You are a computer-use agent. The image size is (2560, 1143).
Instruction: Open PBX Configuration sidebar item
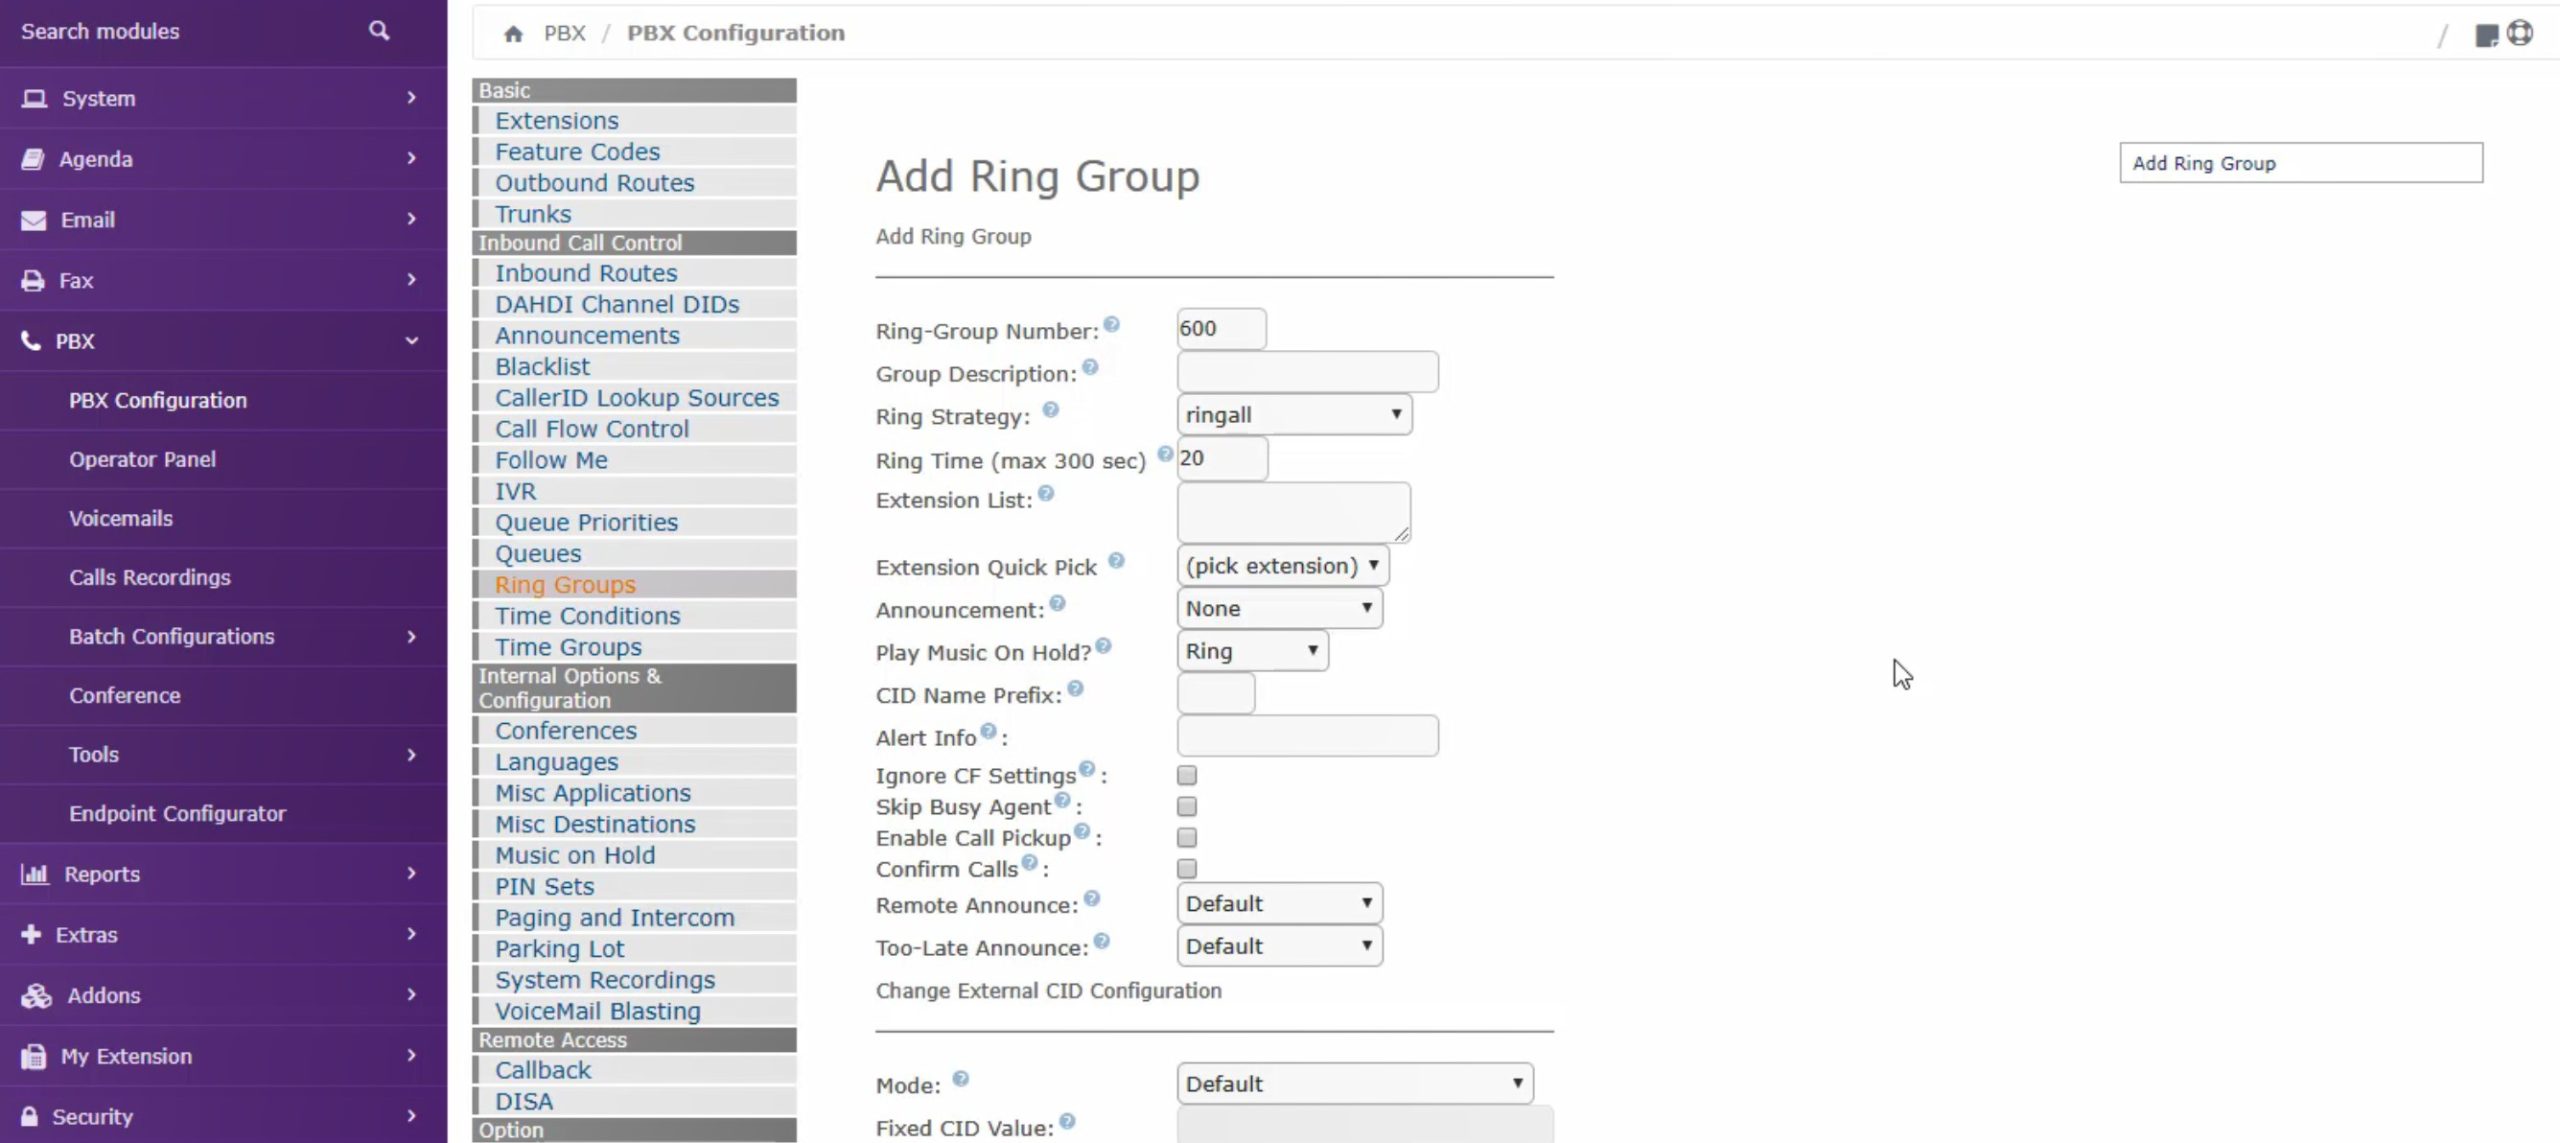pos(158,401)
